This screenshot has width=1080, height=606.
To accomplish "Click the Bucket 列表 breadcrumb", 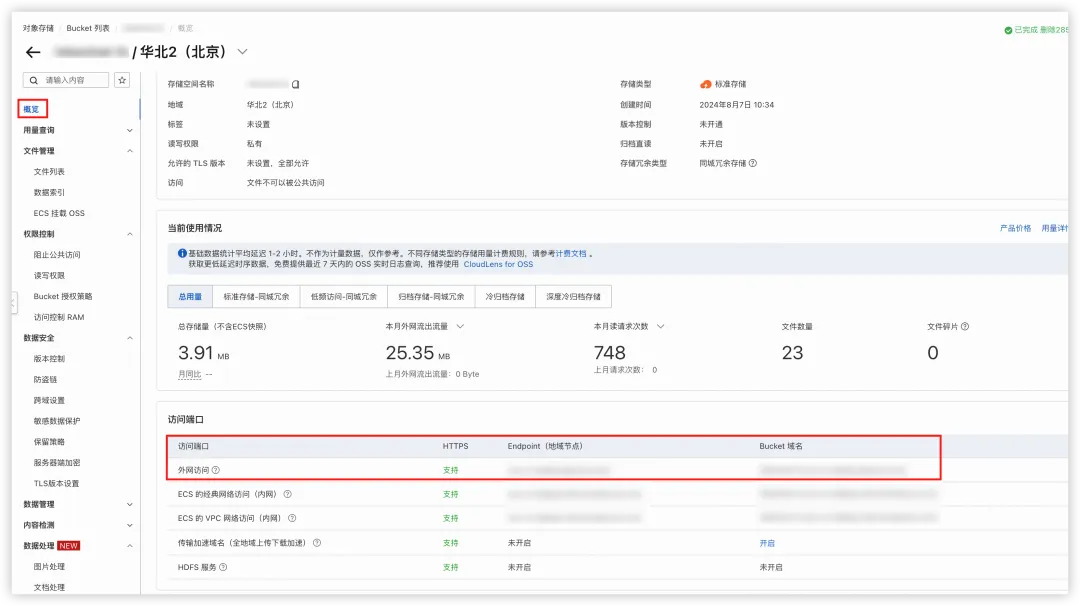I will point(87,28).
